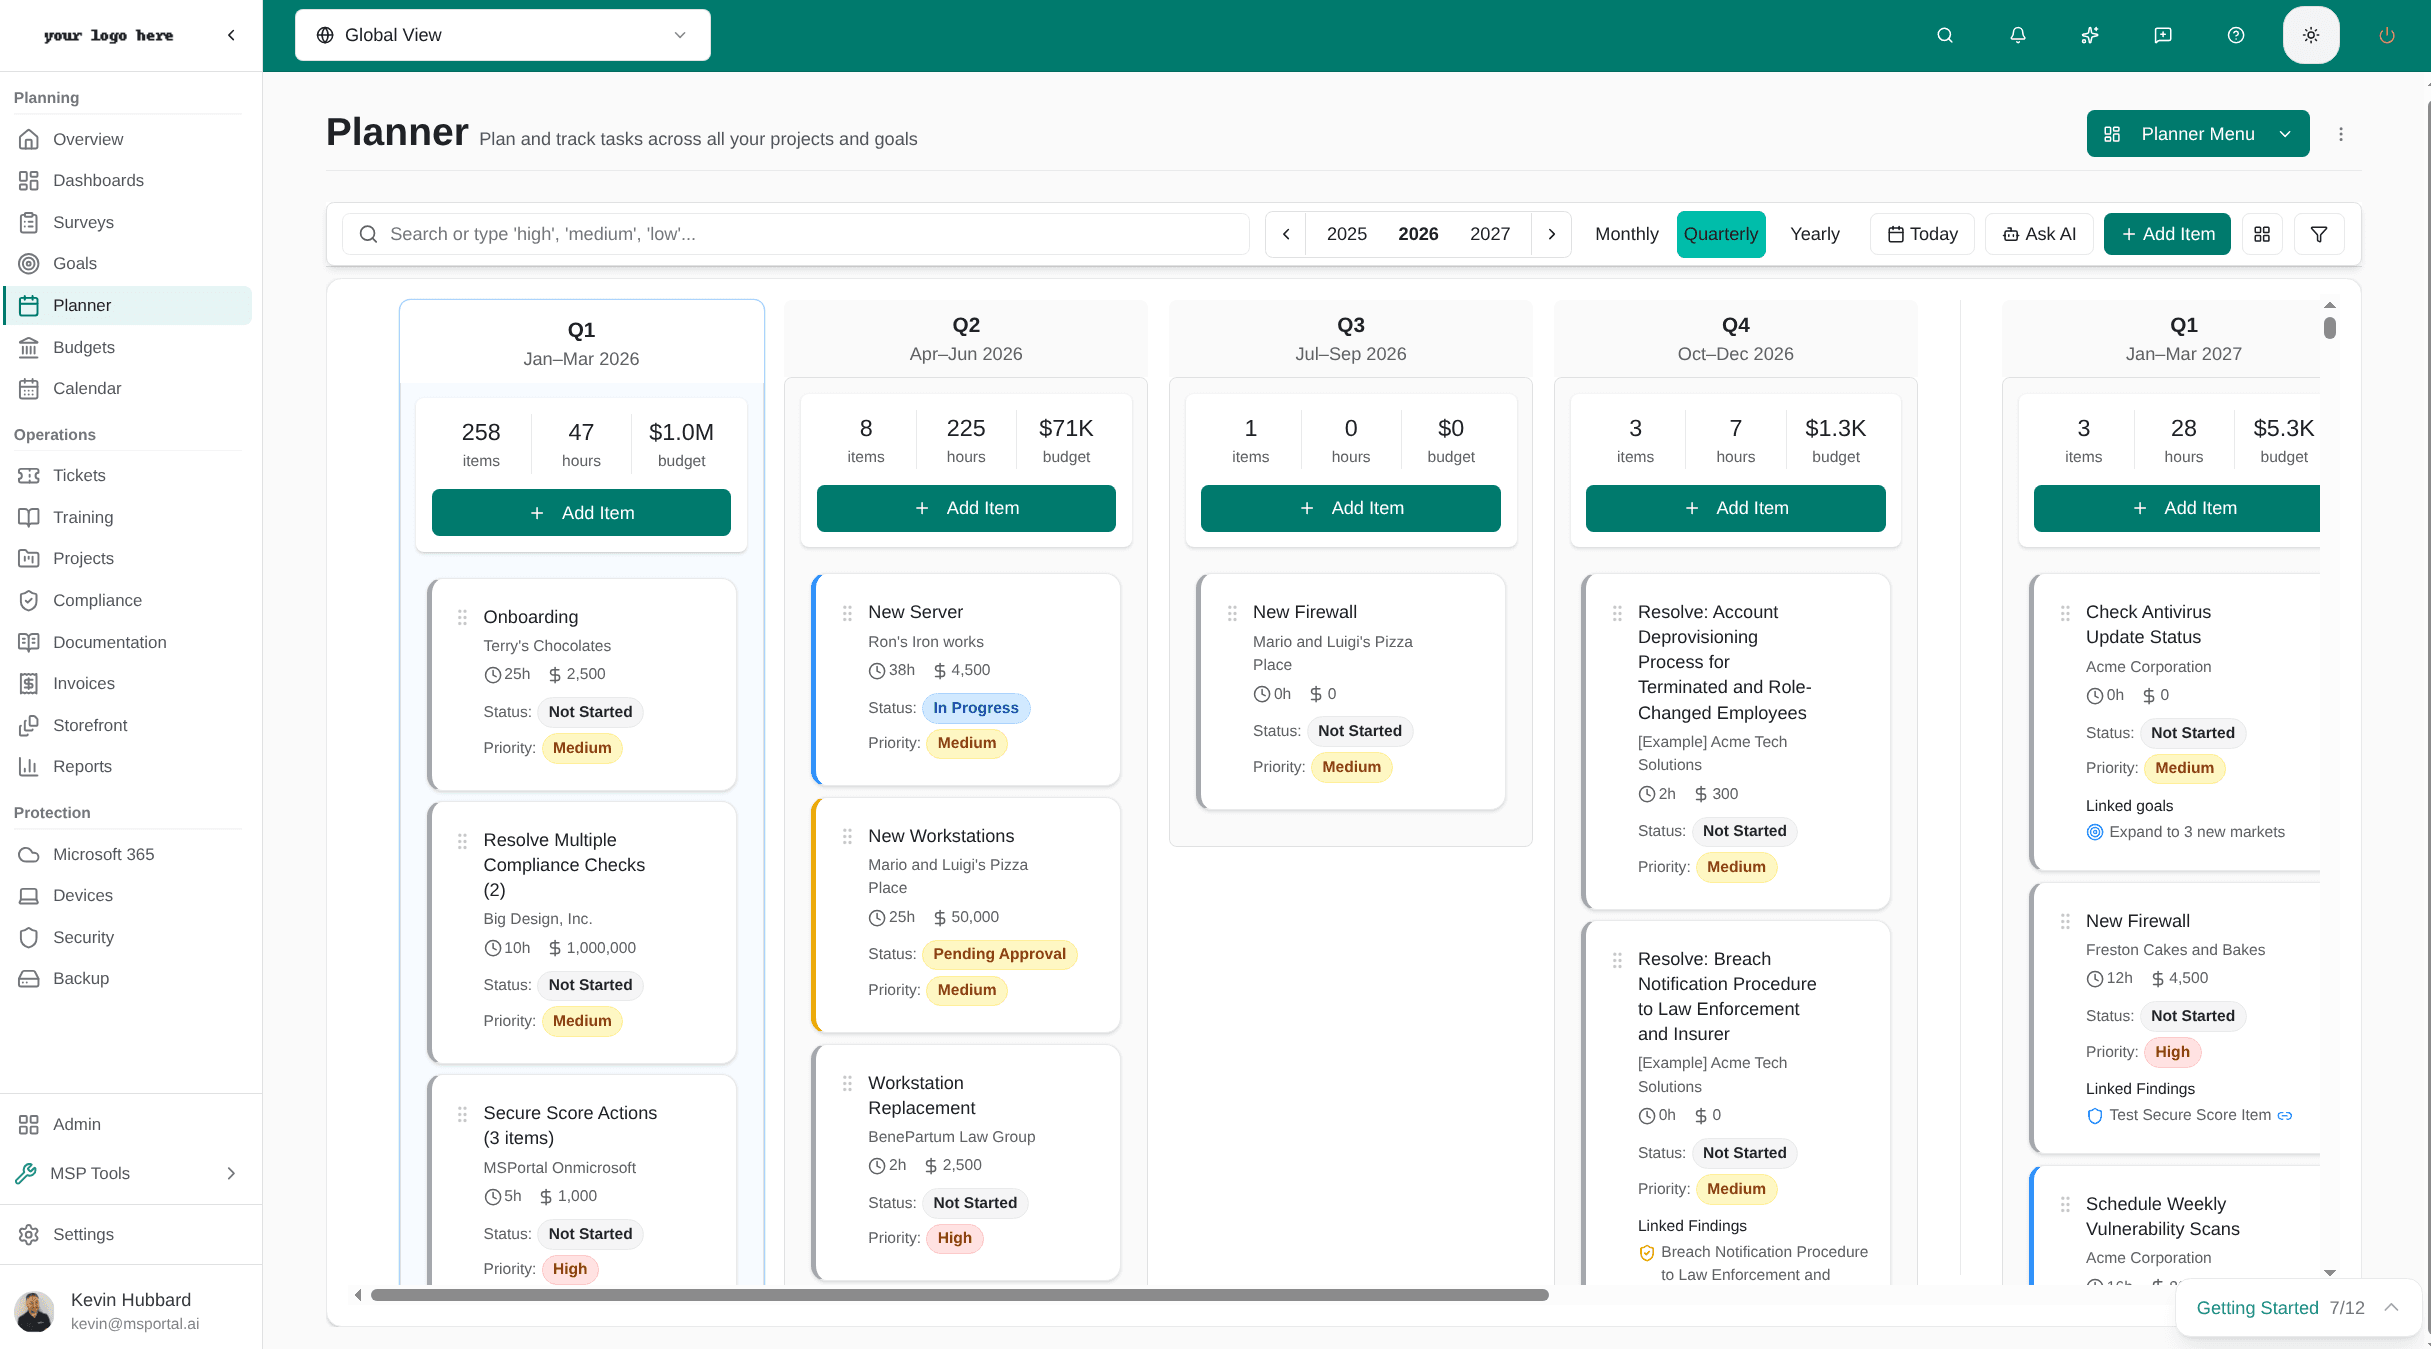Open the Tickets page in the sidebar
2431x1349 pixels.
click(80, 475)
